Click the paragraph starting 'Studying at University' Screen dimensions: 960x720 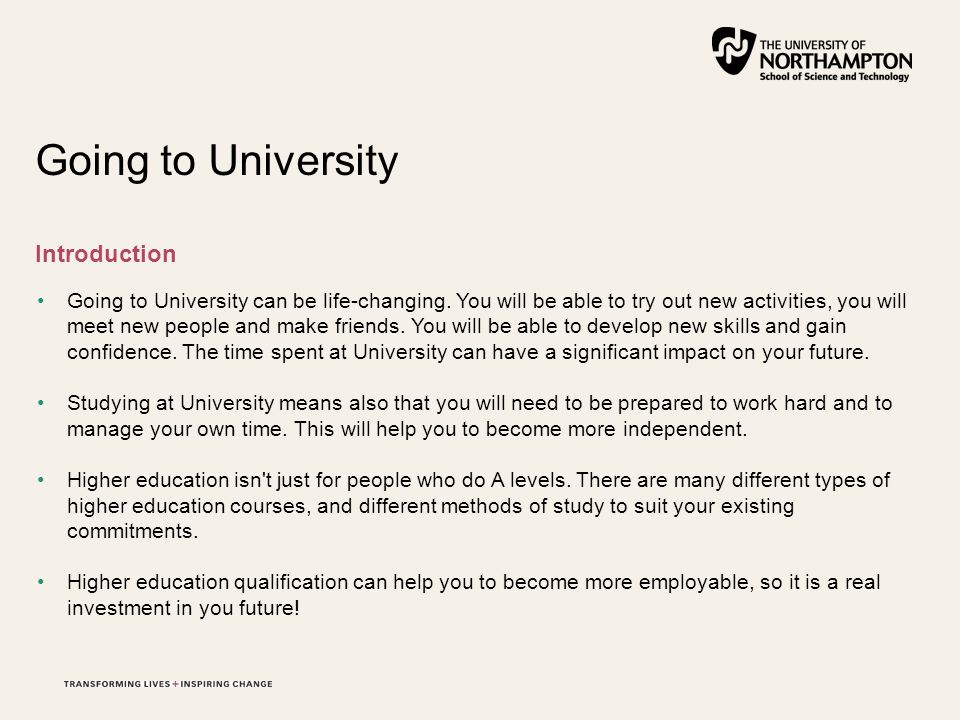click(479, 416)
